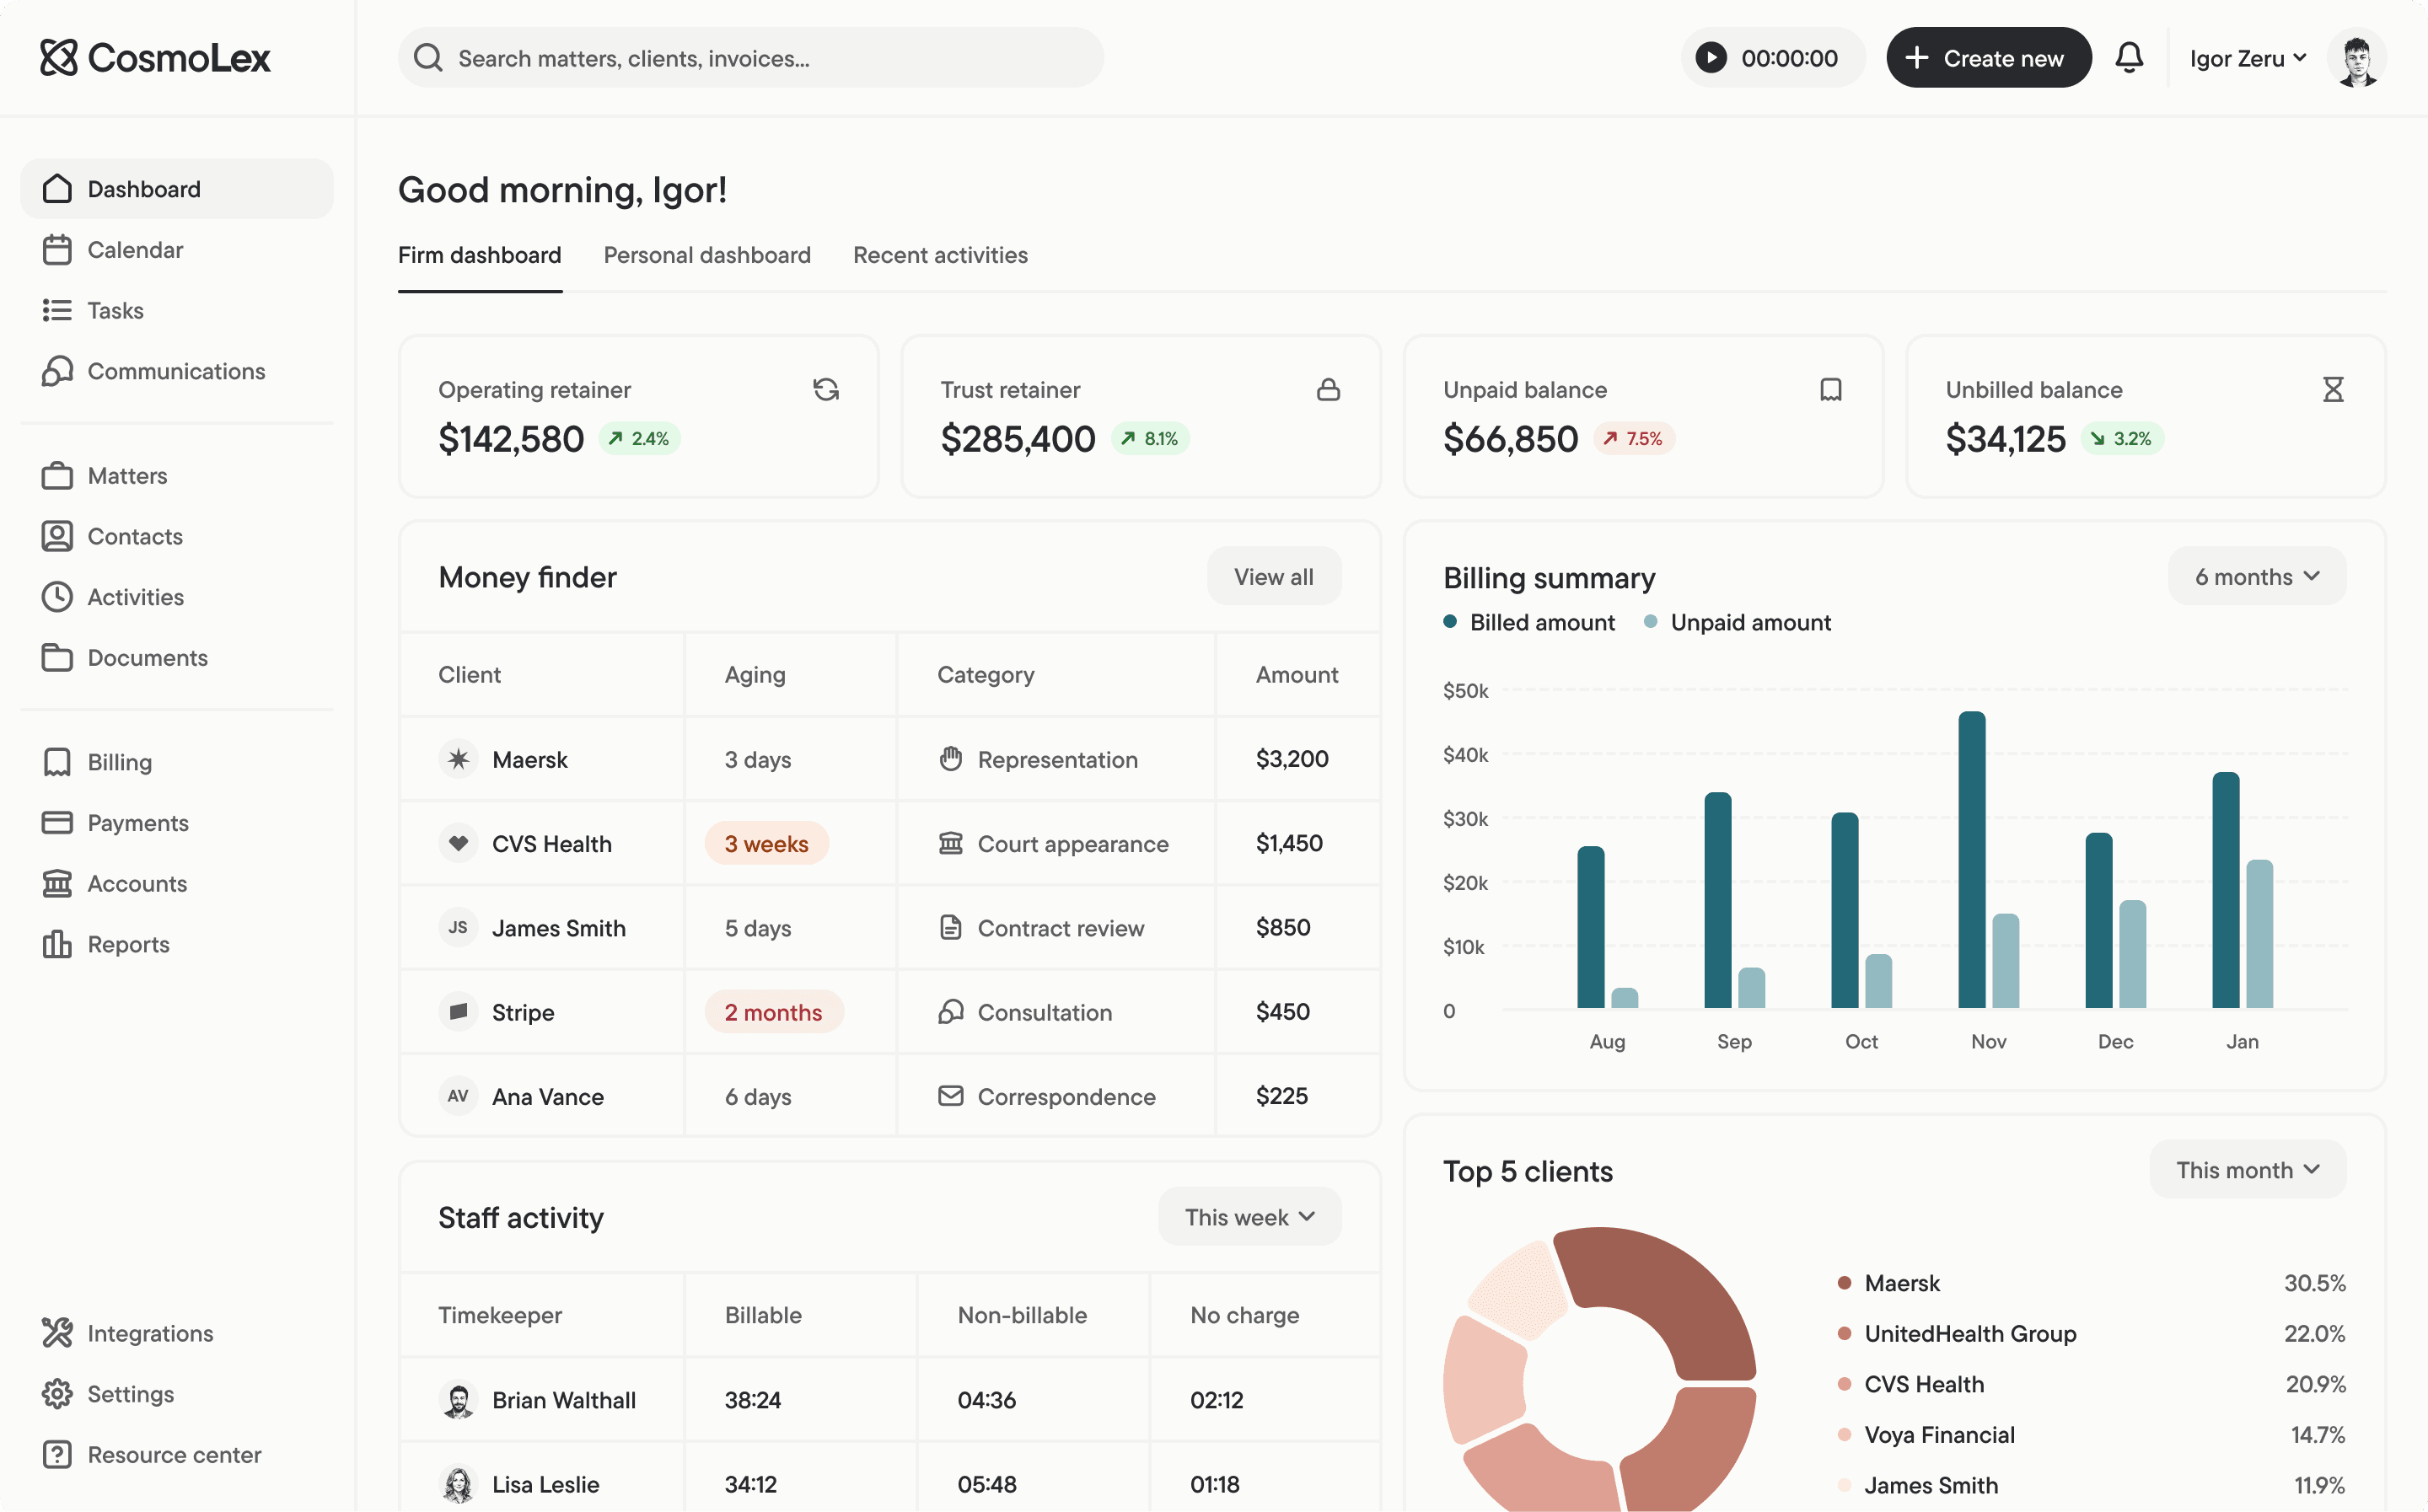Image resolution: width=2428 pixels, height=1512 pixels.
Task: Expand the 6 months dropdown
Action: tap(2256, 576)
